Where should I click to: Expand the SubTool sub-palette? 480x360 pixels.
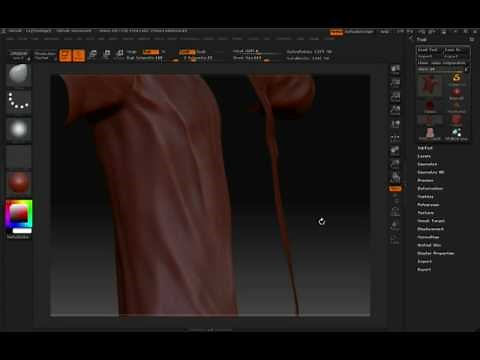[425, 148]
